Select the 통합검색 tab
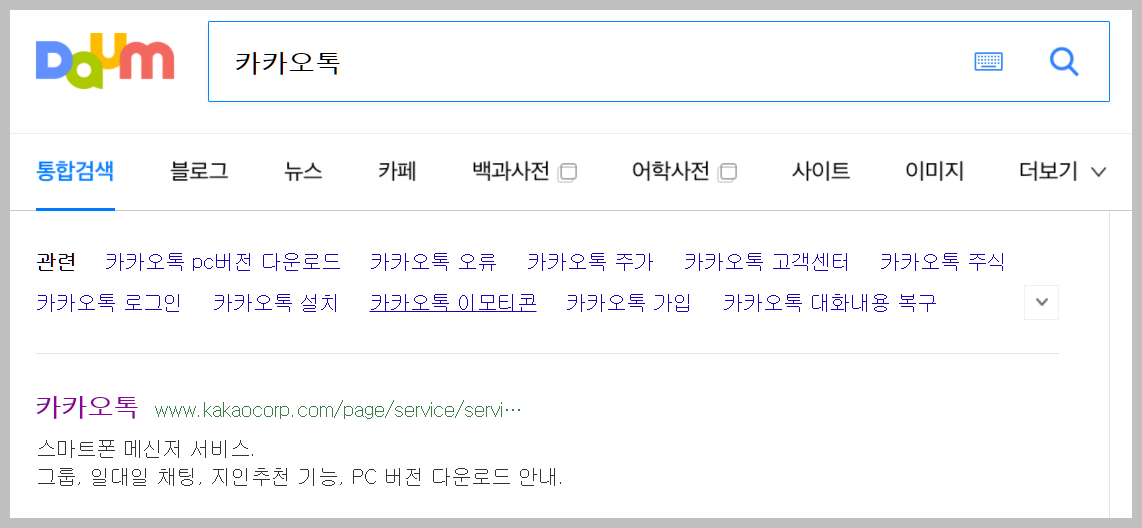This screenshot has width=1142, height=528. point(75,172)
